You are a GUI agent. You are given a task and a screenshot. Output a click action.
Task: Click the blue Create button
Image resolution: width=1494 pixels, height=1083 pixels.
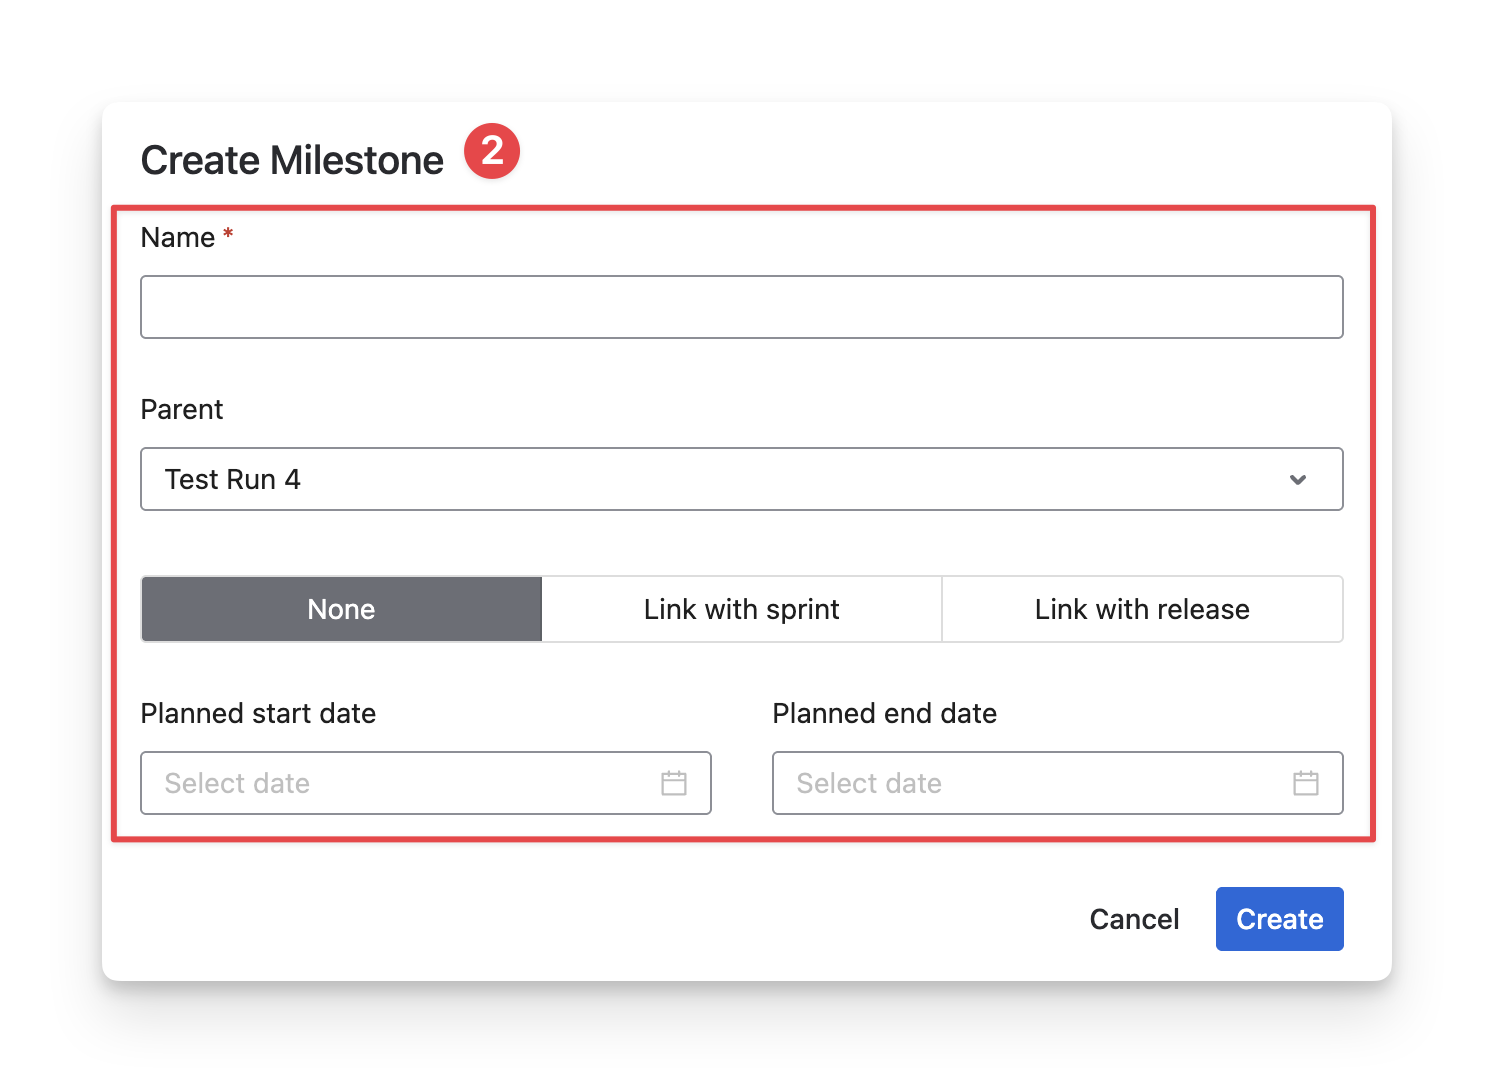(1279, 919)
